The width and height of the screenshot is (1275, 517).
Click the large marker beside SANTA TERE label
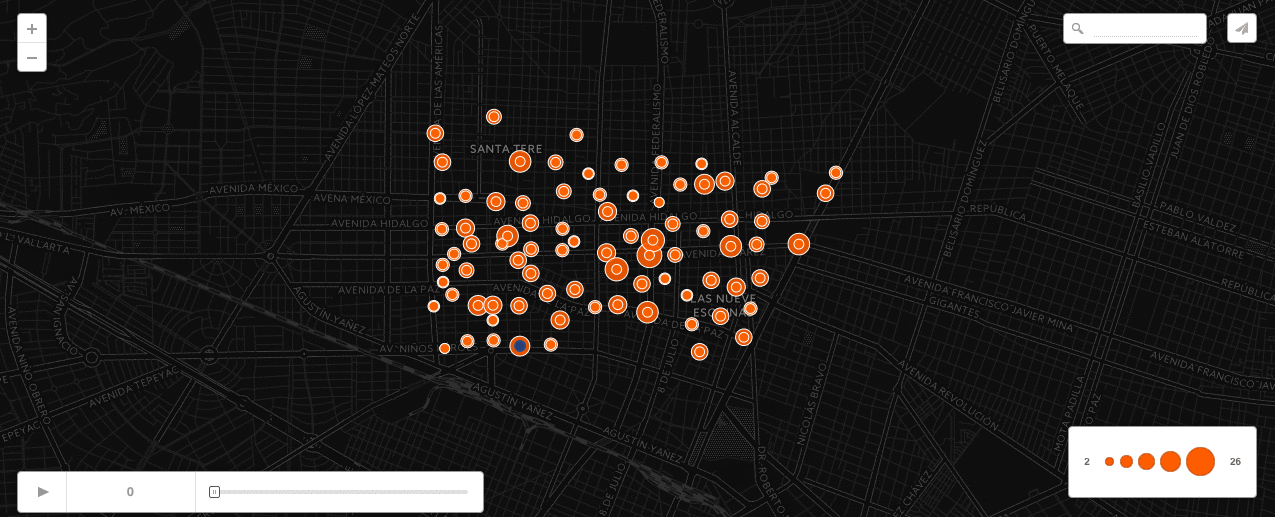coord(520,161)
